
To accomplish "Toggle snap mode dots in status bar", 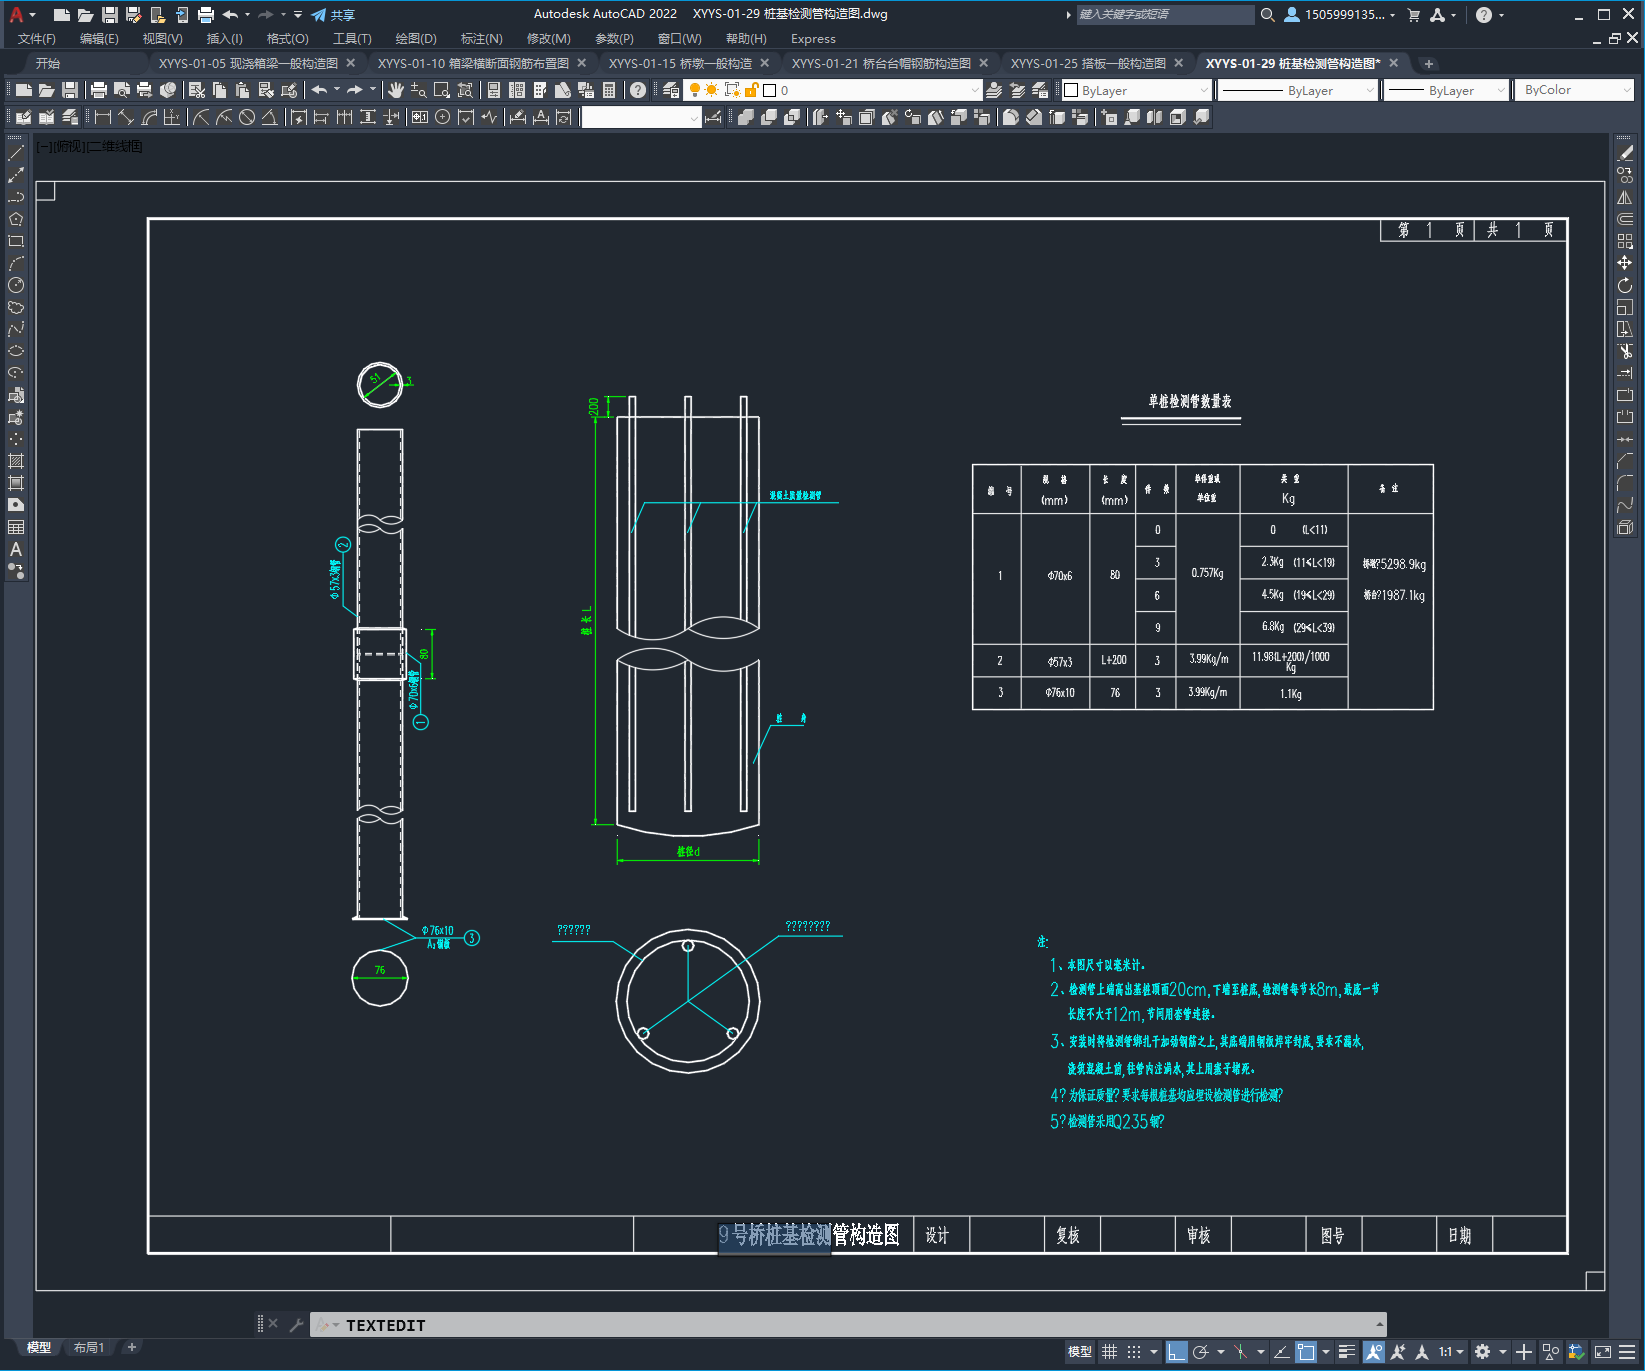I will (x=1134, y=1352).
